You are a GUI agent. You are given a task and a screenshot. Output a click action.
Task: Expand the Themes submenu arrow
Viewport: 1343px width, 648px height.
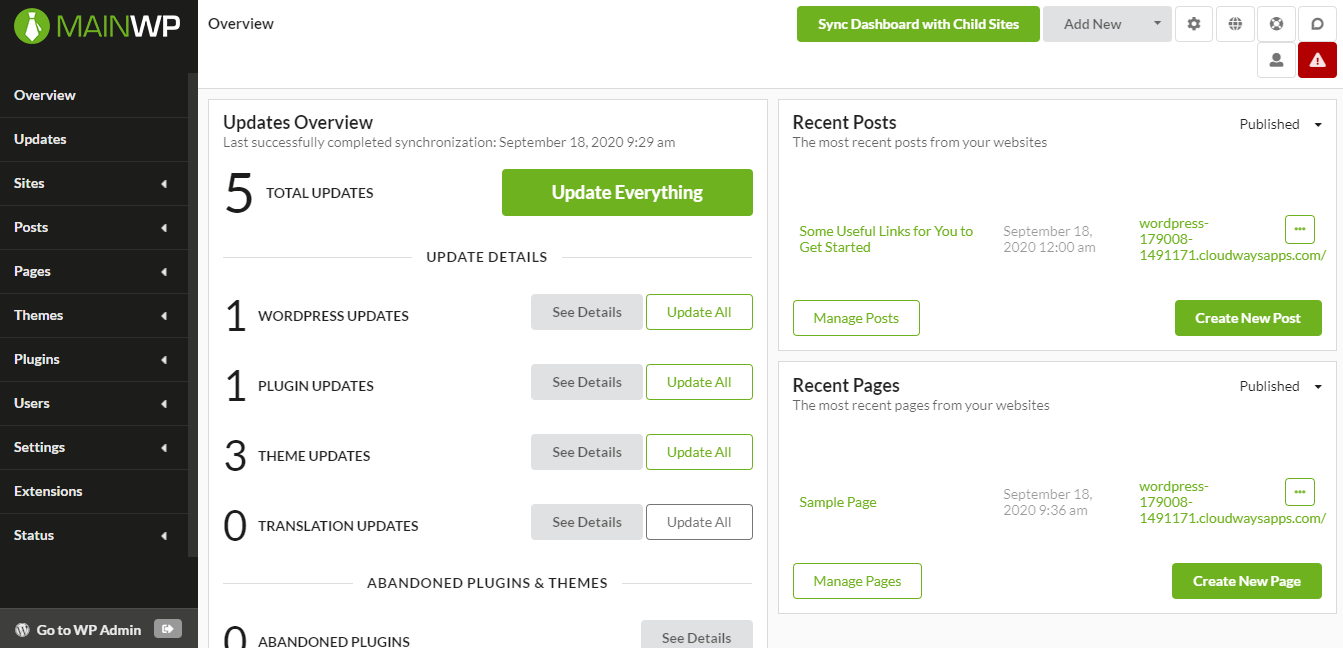(163, 316)
